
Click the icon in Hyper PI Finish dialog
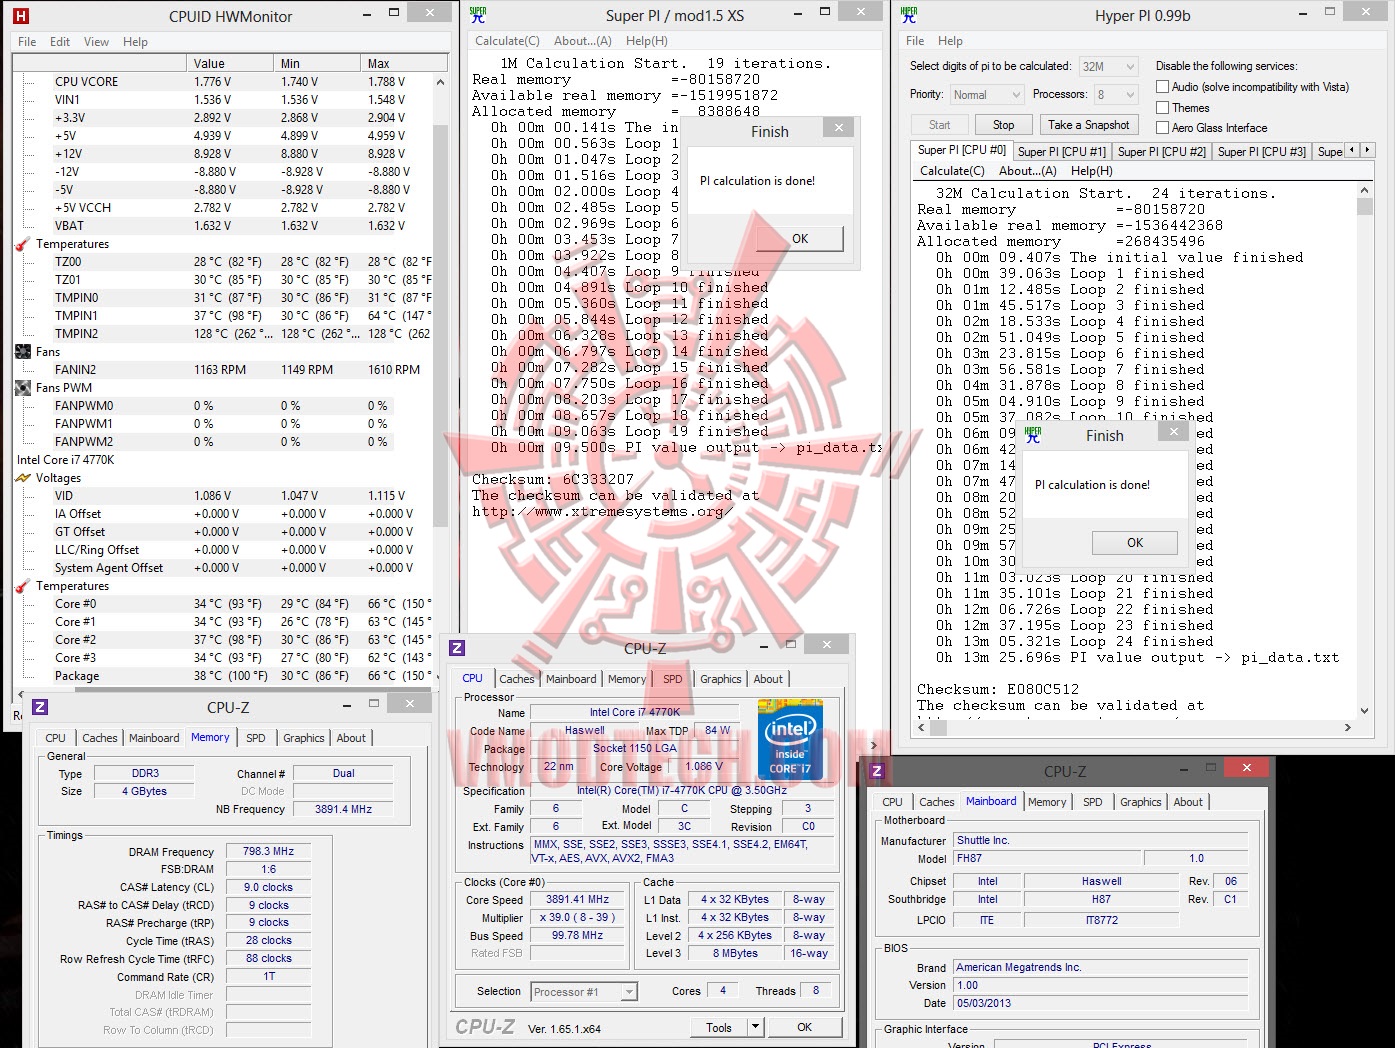(1033, 435)
